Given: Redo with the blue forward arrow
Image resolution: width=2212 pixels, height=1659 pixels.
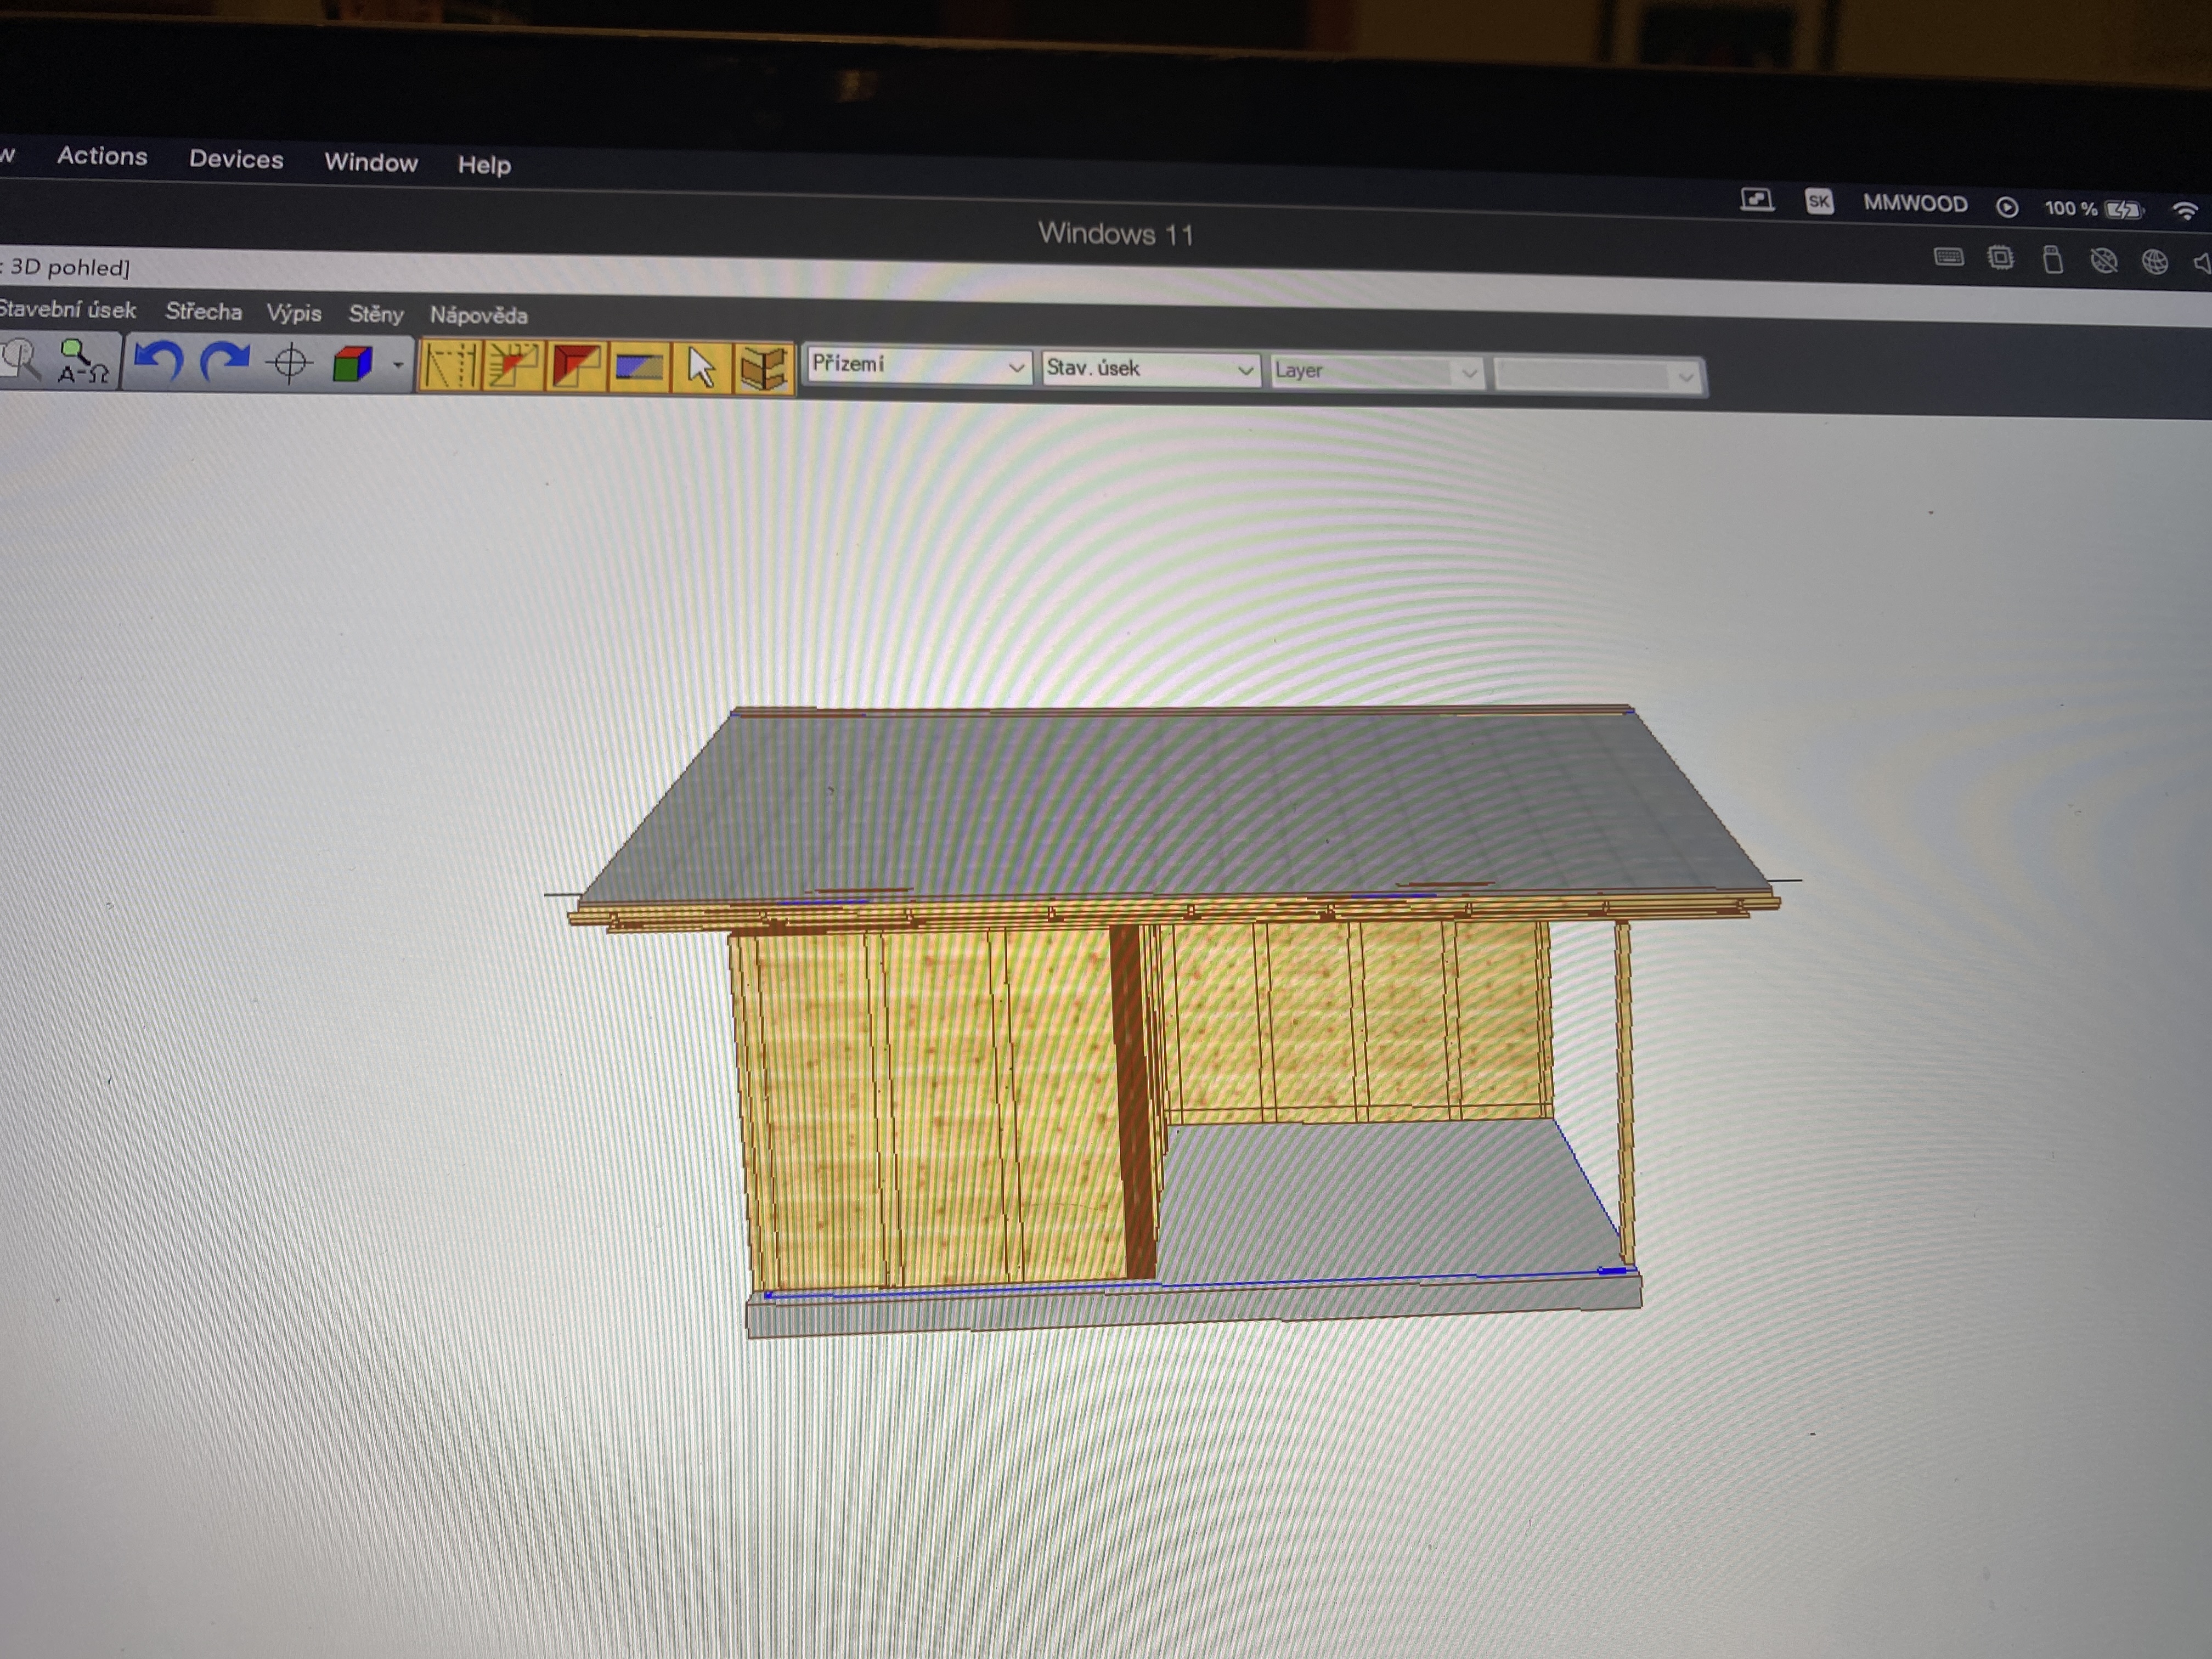Looking at the screenshot, I should pyautogui.click(x=224, y=362).
